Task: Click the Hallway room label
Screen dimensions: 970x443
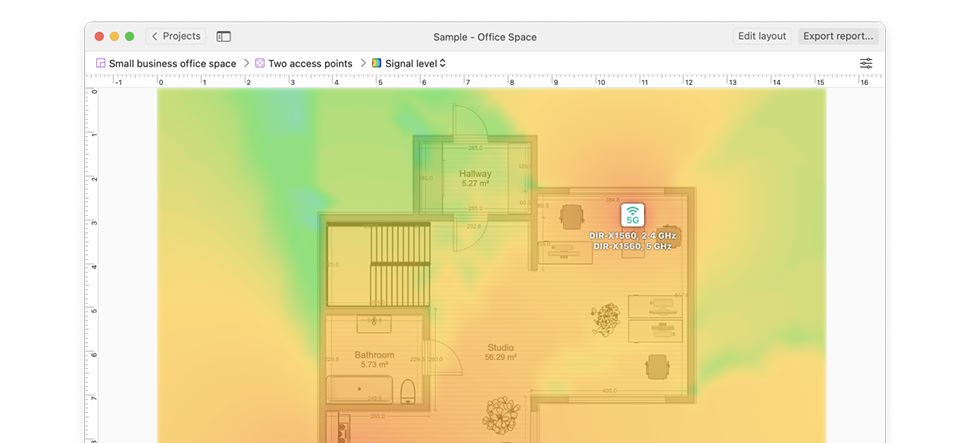Action: 475,174
